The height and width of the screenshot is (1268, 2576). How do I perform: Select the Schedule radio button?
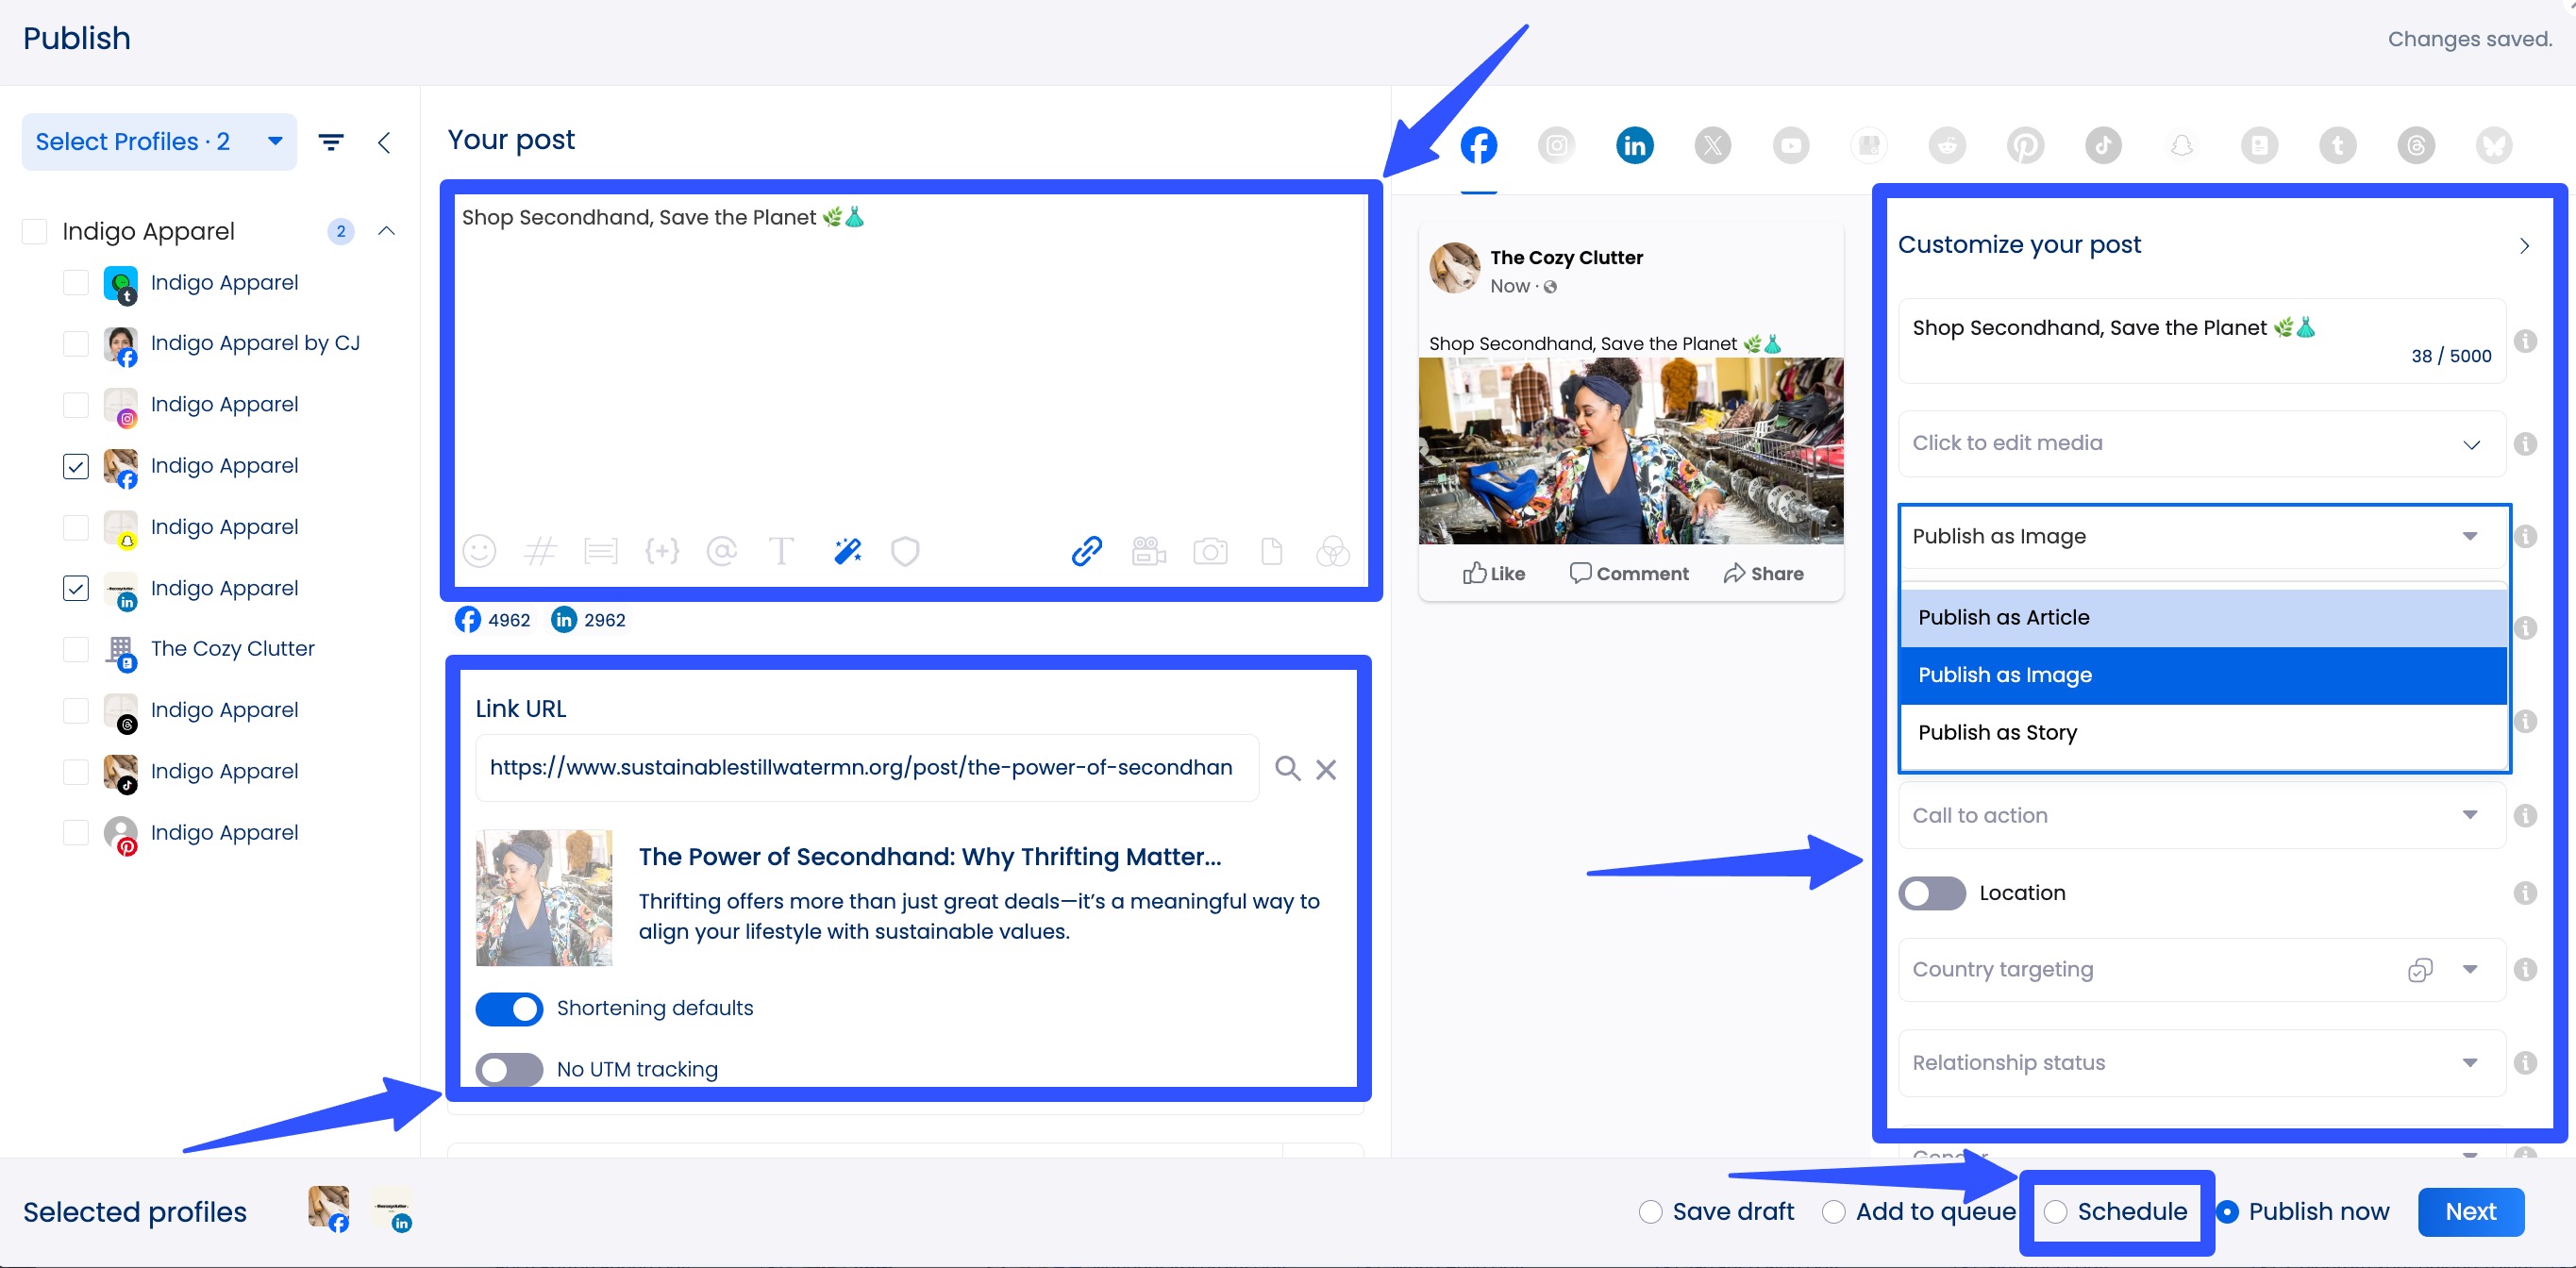coord(2058,1212)
